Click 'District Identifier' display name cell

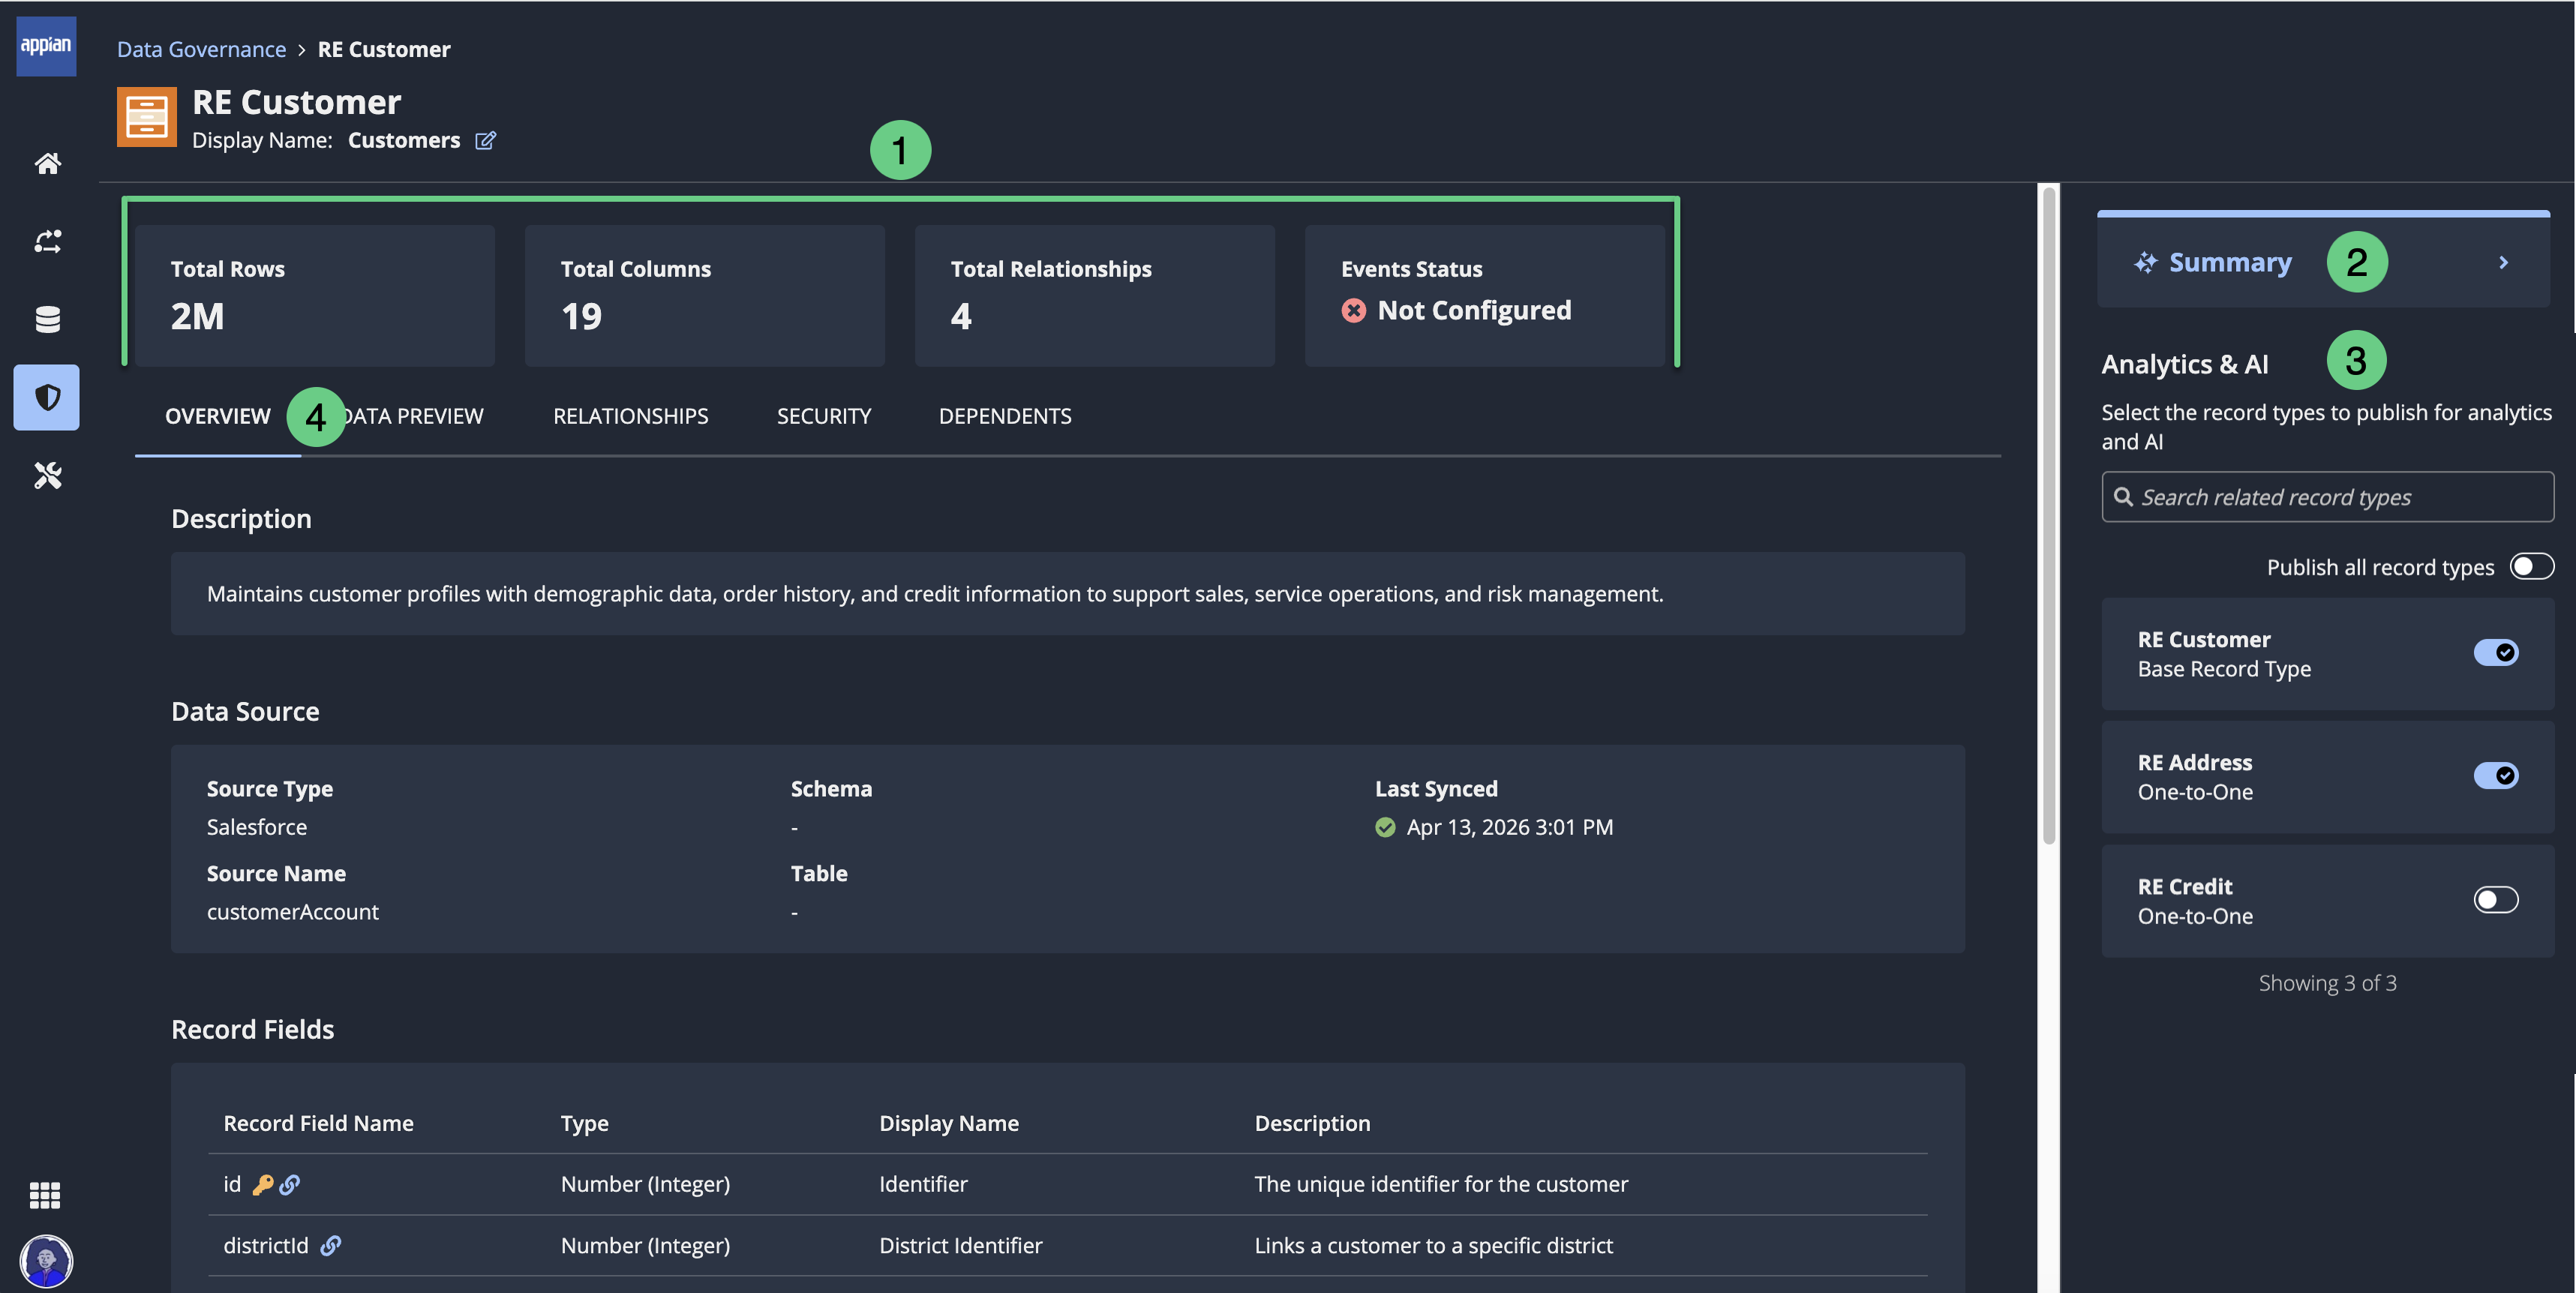coord(961,1245)
